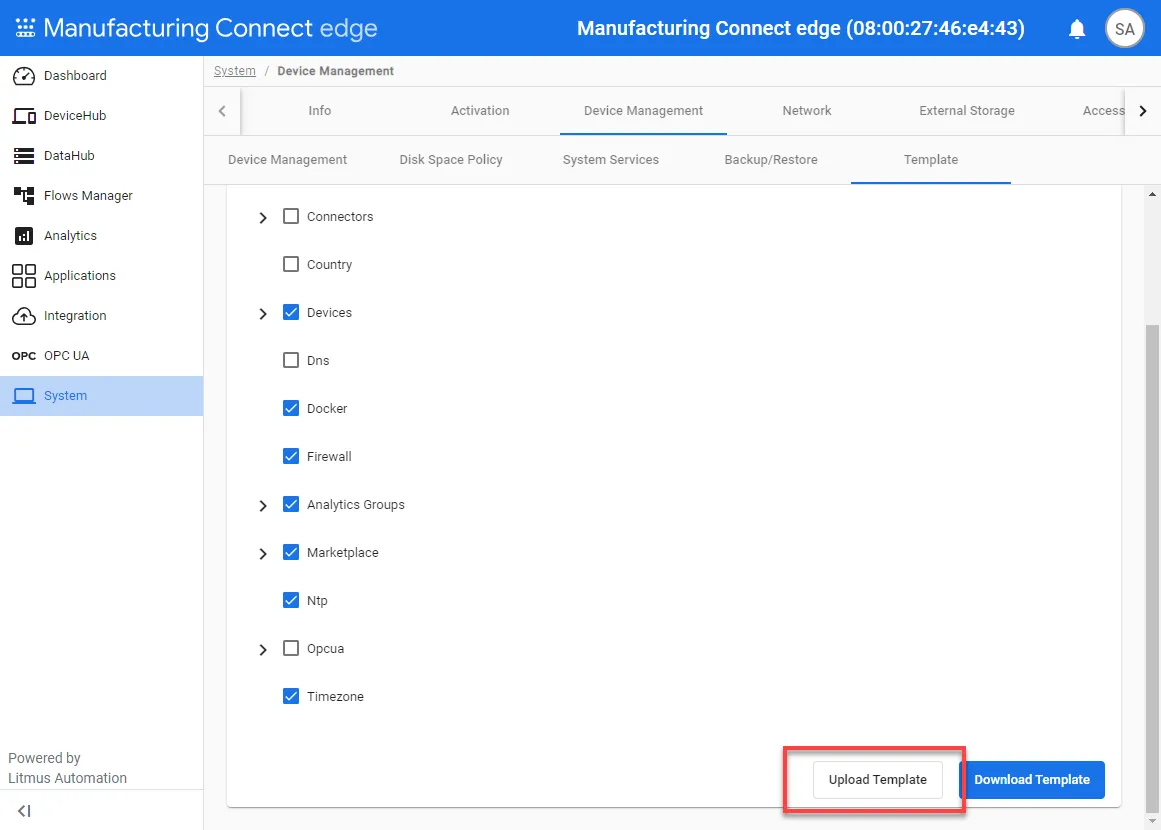Open the app launcher grid icon
The image size is (1161, 830).
pyautogui.click(x=25, y=28)
